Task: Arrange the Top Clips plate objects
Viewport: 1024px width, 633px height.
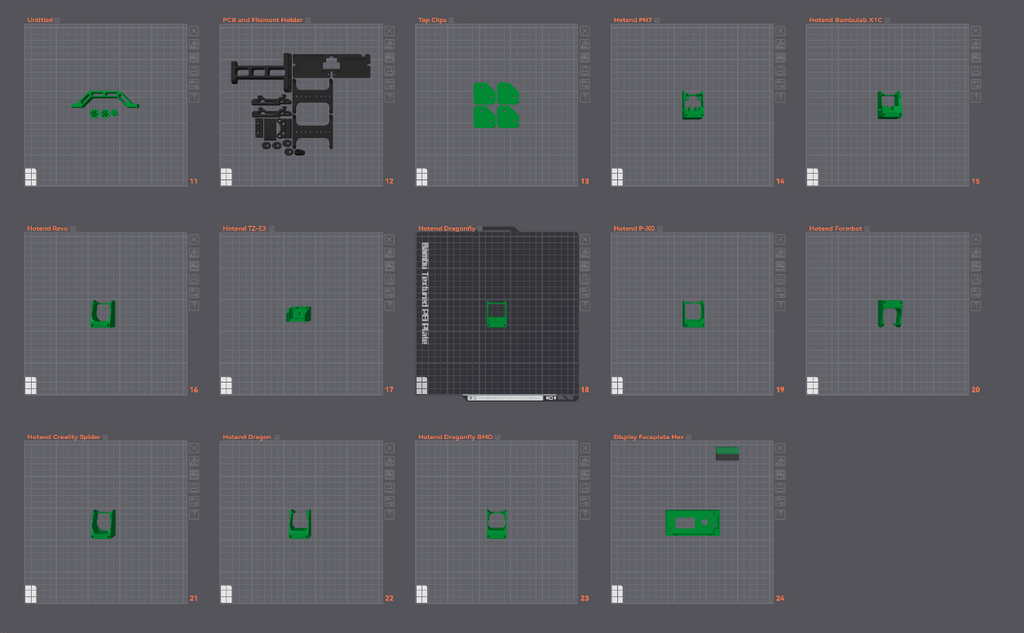Action: tap(585, 57)
